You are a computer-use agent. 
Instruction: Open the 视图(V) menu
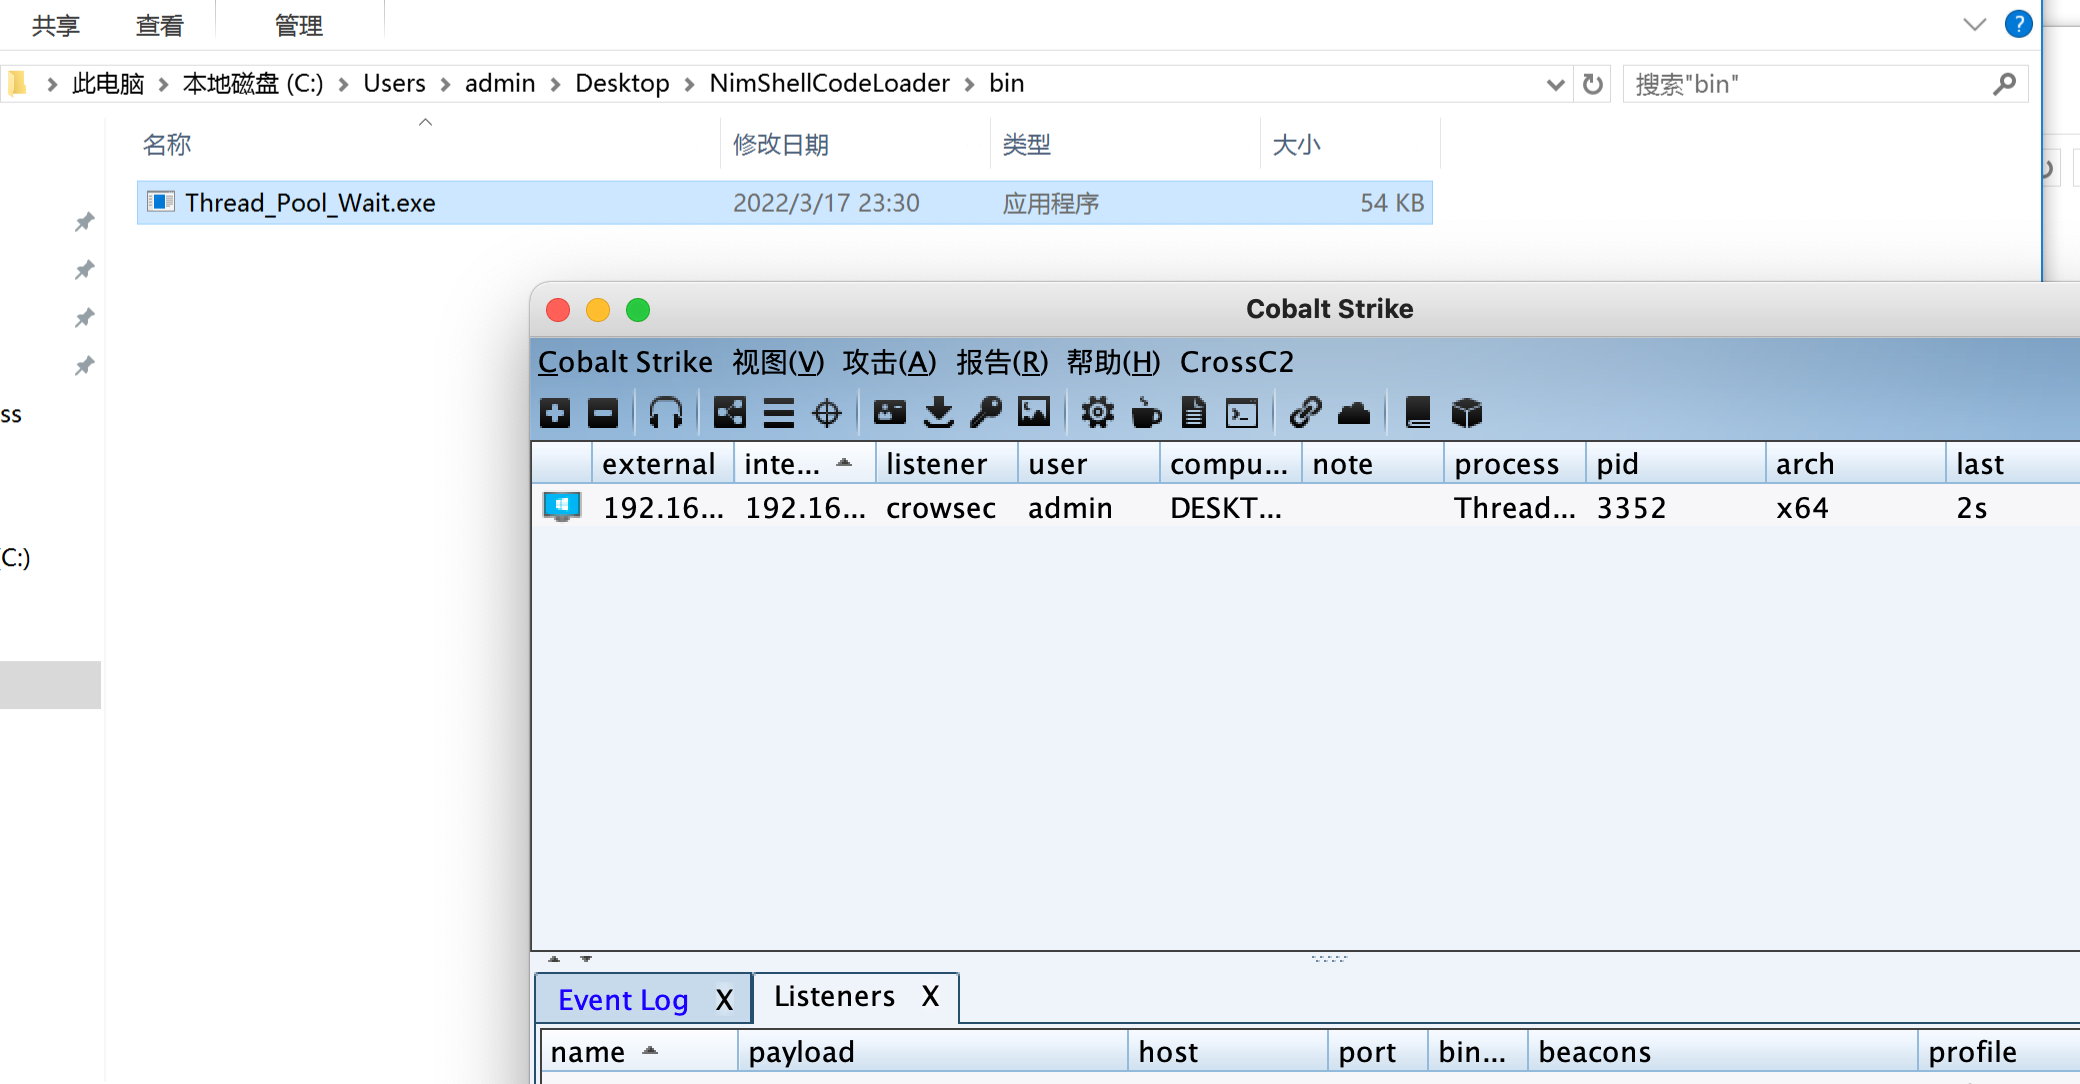[x=778, y=362]
